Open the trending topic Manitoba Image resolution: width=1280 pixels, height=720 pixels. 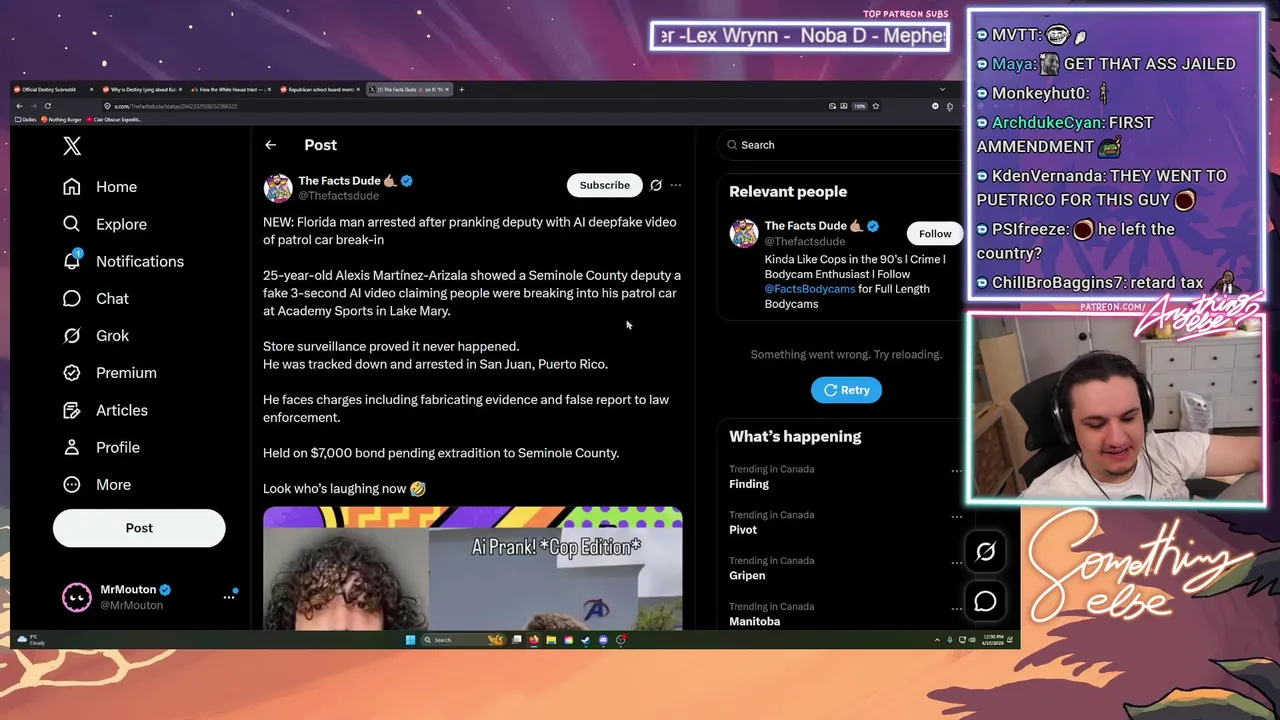[x=754, y=622]
